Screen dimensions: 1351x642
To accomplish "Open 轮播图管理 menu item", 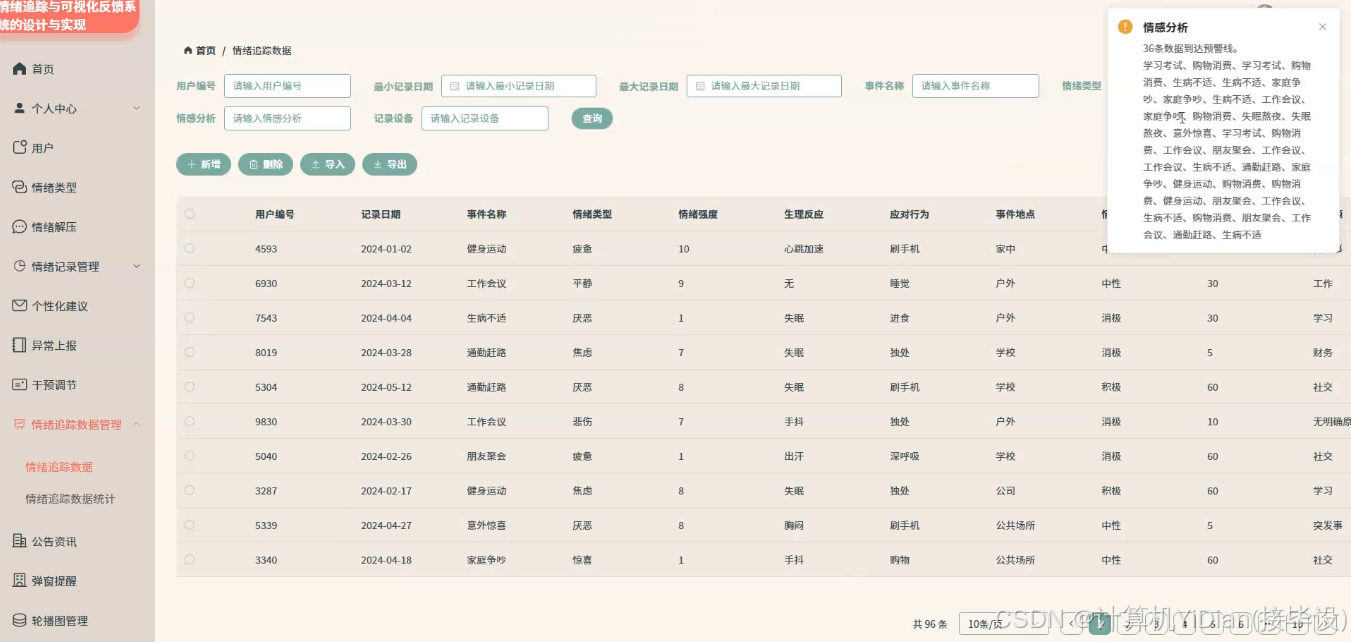I will pos(60,620).
